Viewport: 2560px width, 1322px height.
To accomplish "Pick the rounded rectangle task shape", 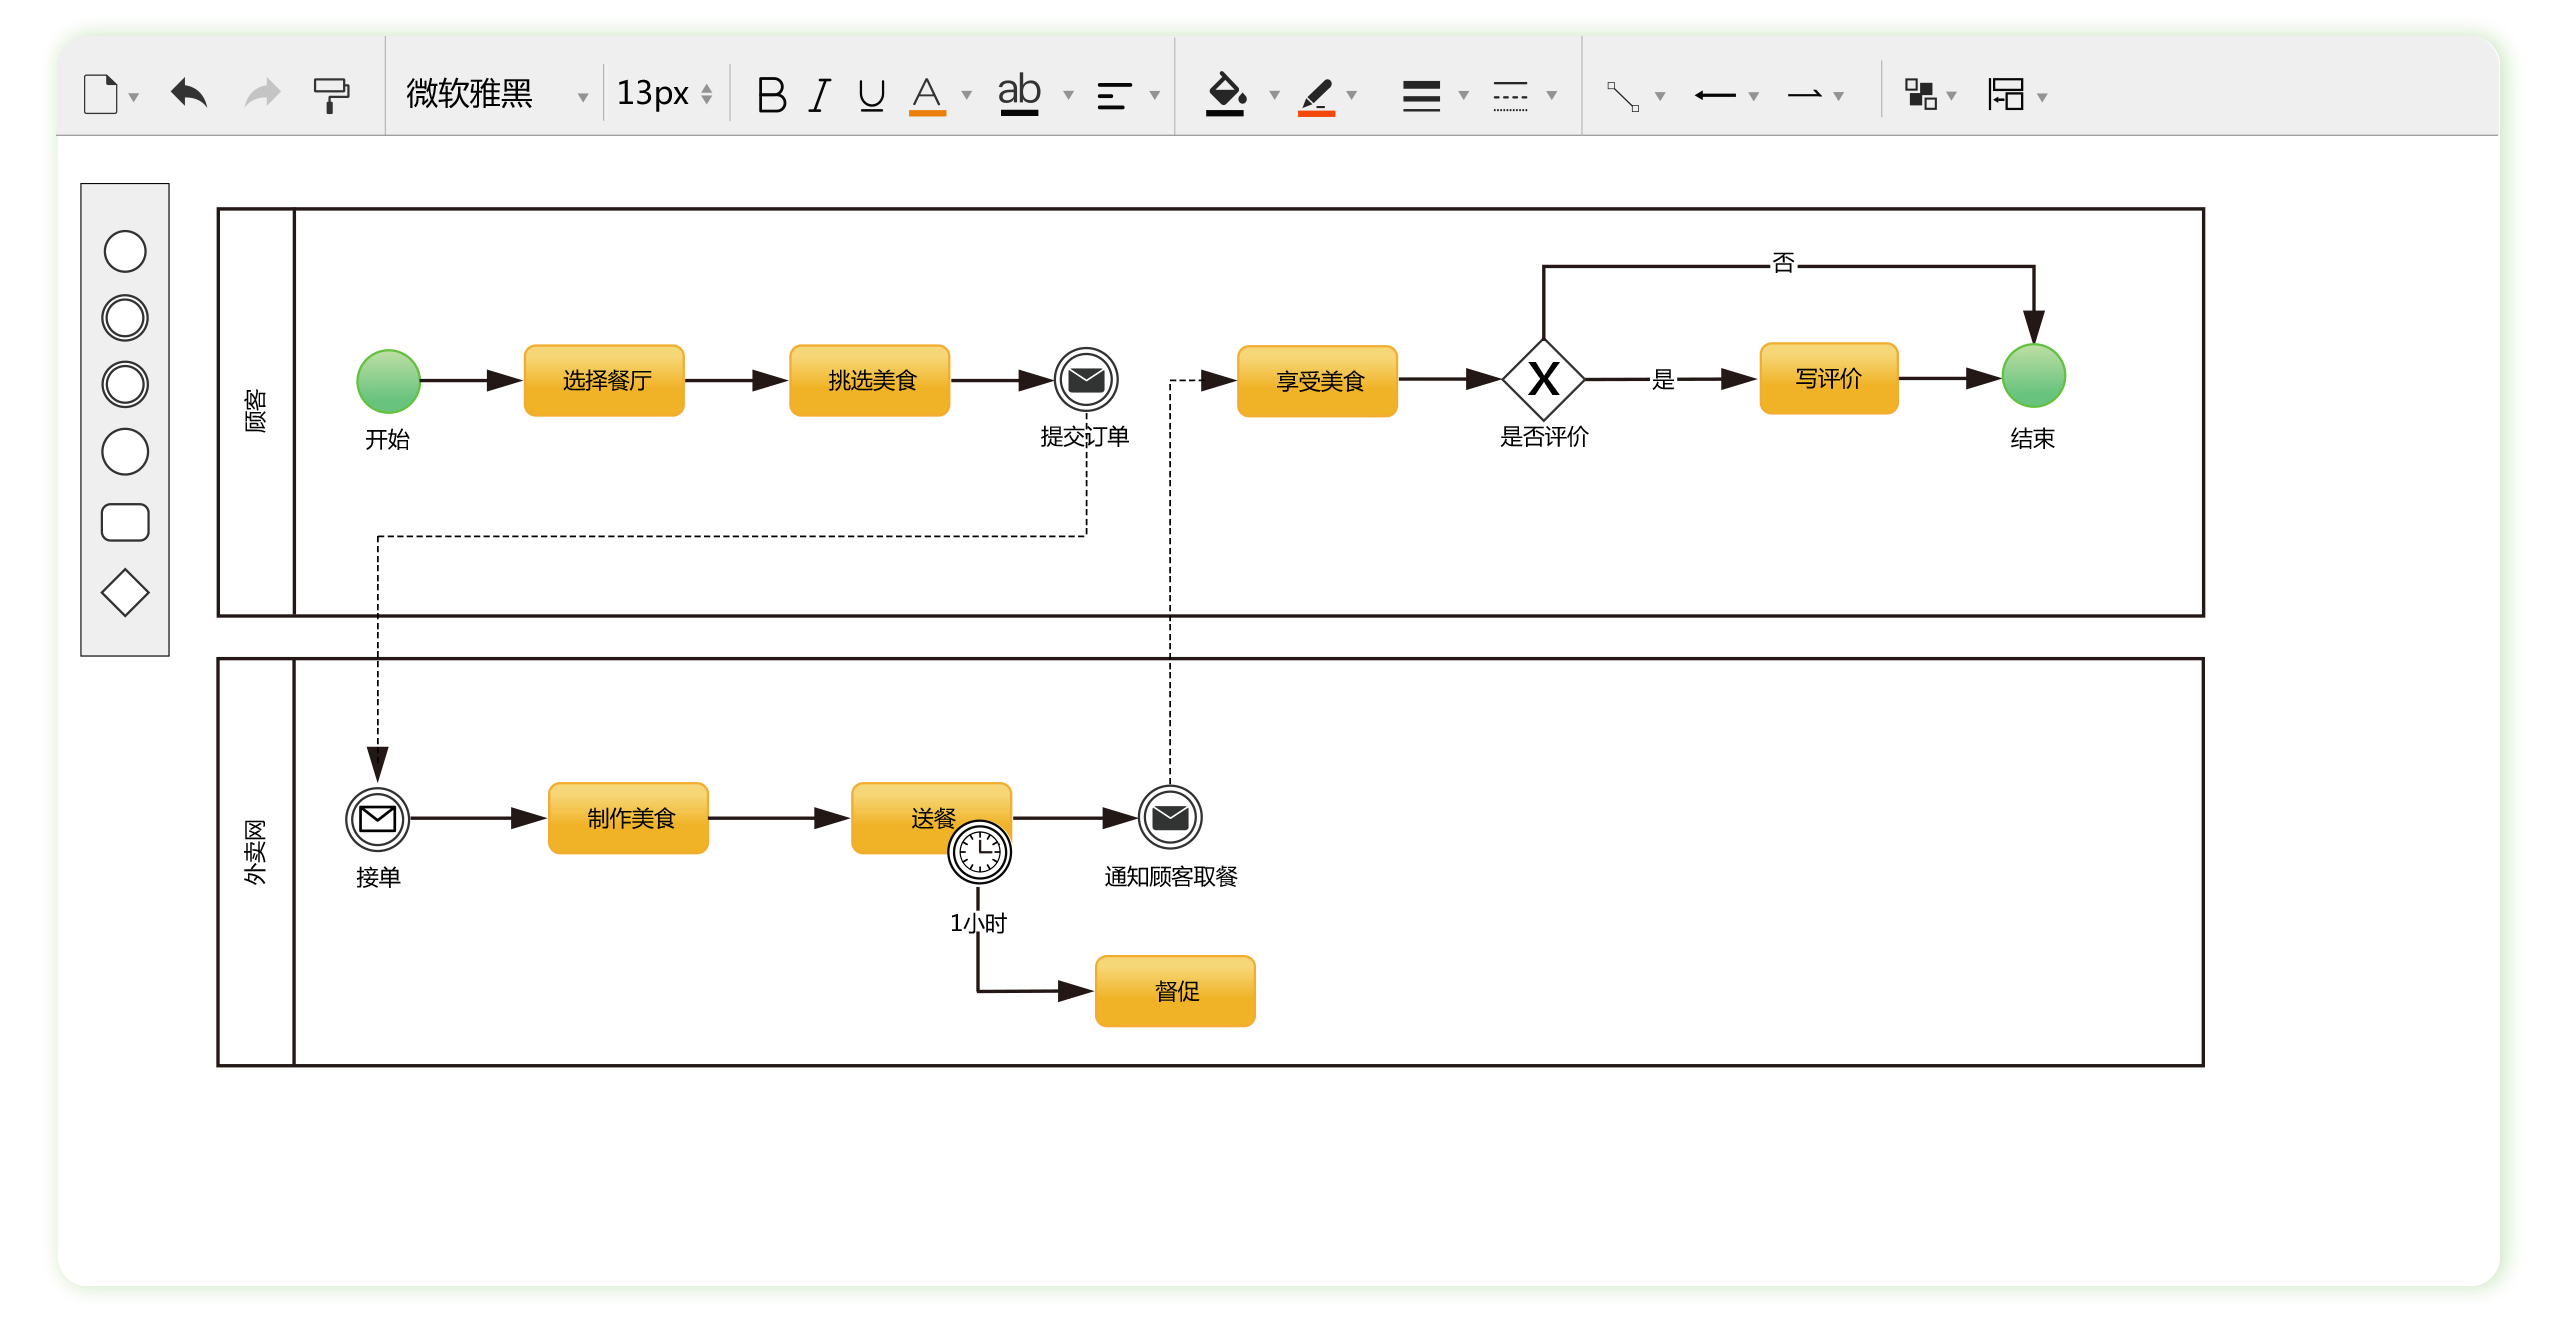I will point(125,523).
